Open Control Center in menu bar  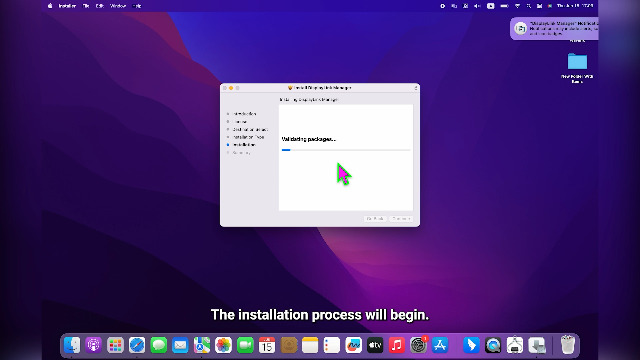539,6
